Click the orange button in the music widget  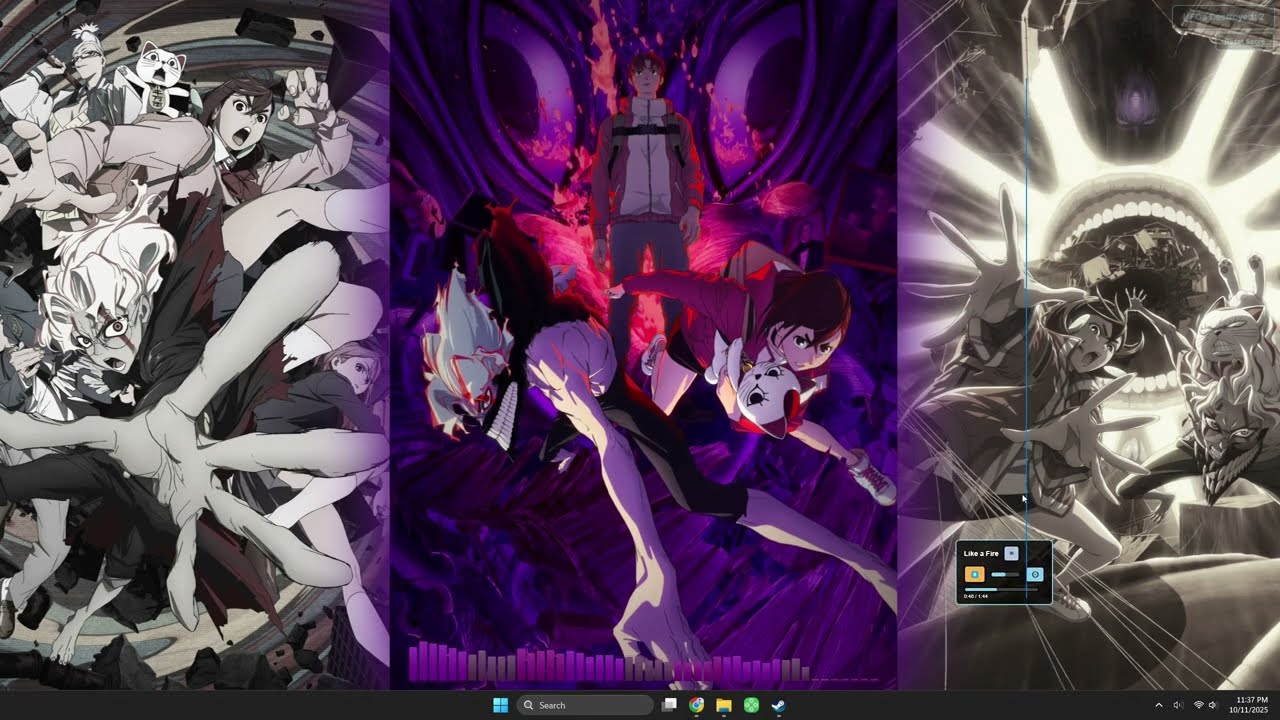974,574
